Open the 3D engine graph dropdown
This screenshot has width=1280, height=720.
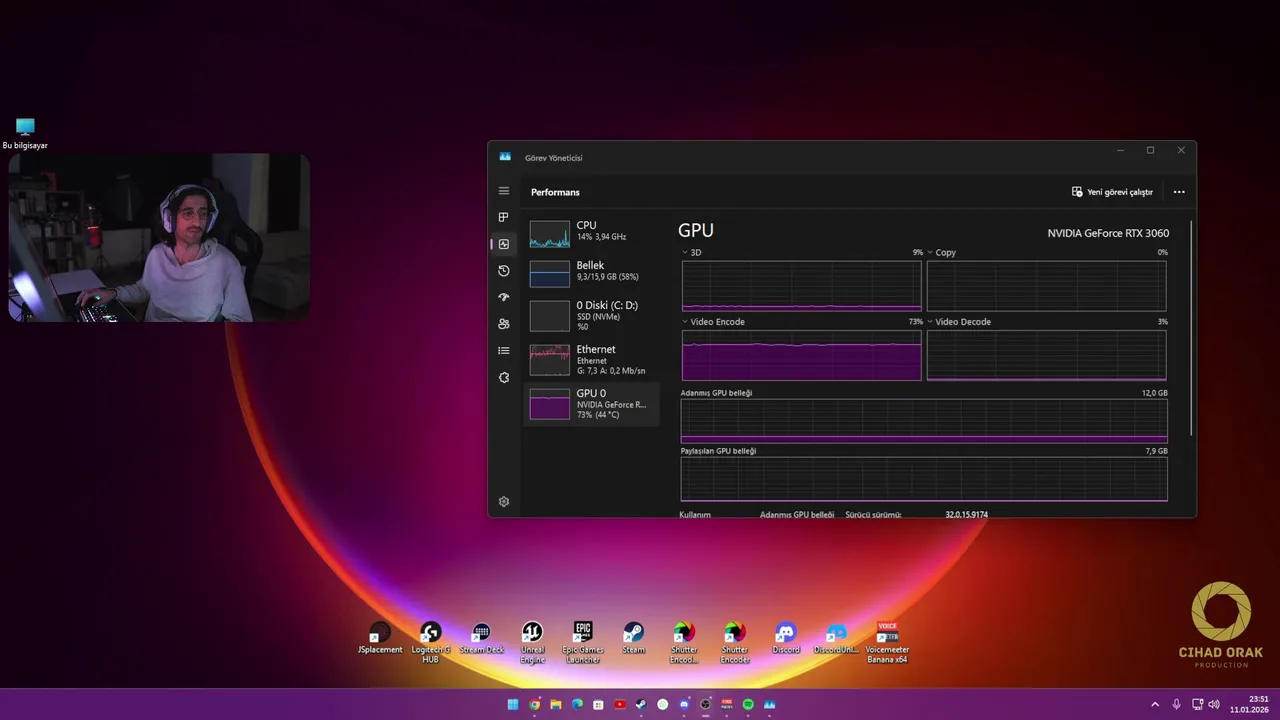coord(692,252)
